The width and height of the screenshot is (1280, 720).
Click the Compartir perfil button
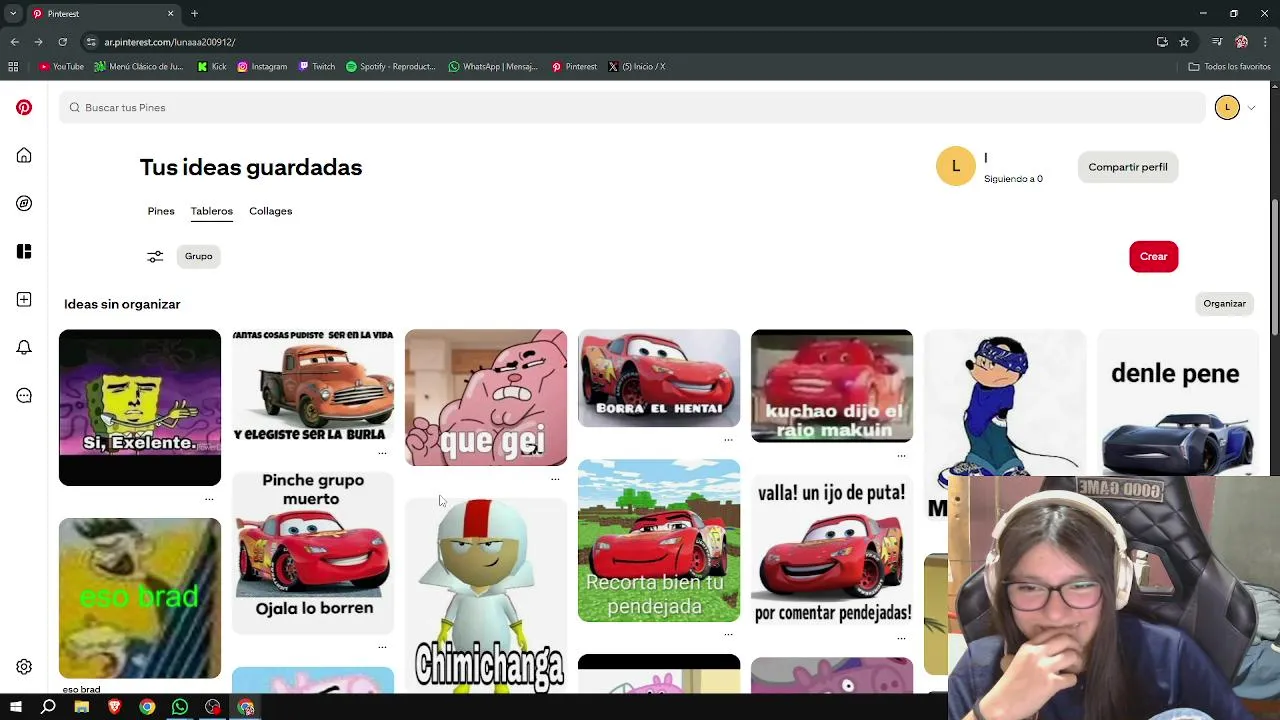point(1128,167)
